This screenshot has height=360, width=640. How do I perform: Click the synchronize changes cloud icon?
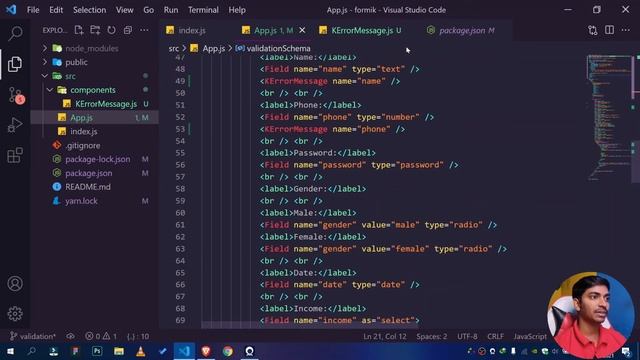(71, 336)
